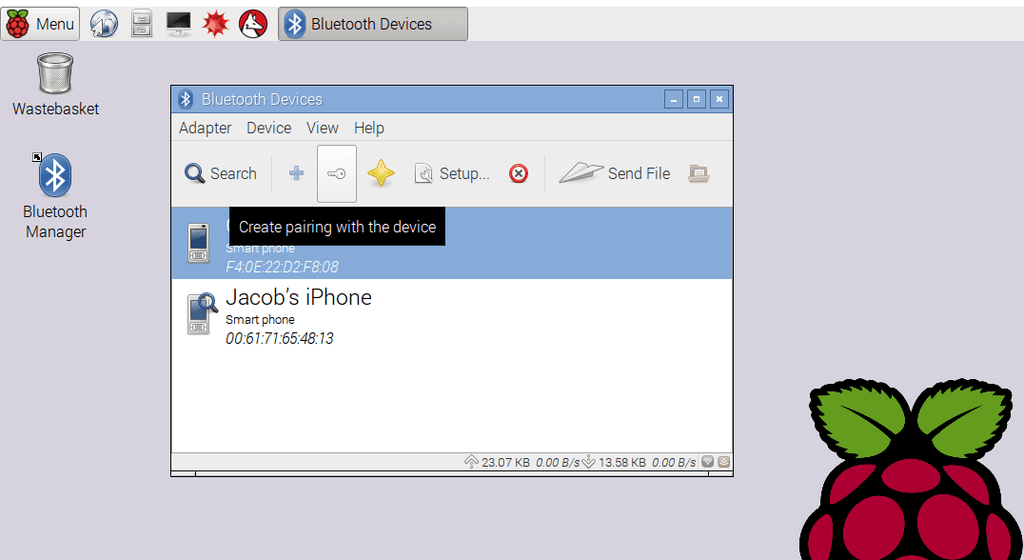Open the Wastebasket desktop icon
Screen dimensions: 1024x560
click(56, 85)
